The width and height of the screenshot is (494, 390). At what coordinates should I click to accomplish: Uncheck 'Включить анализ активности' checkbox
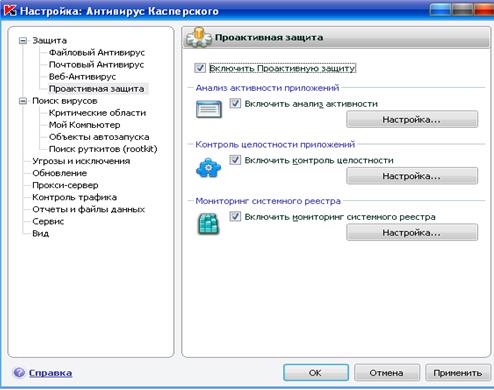pos(235,103)
